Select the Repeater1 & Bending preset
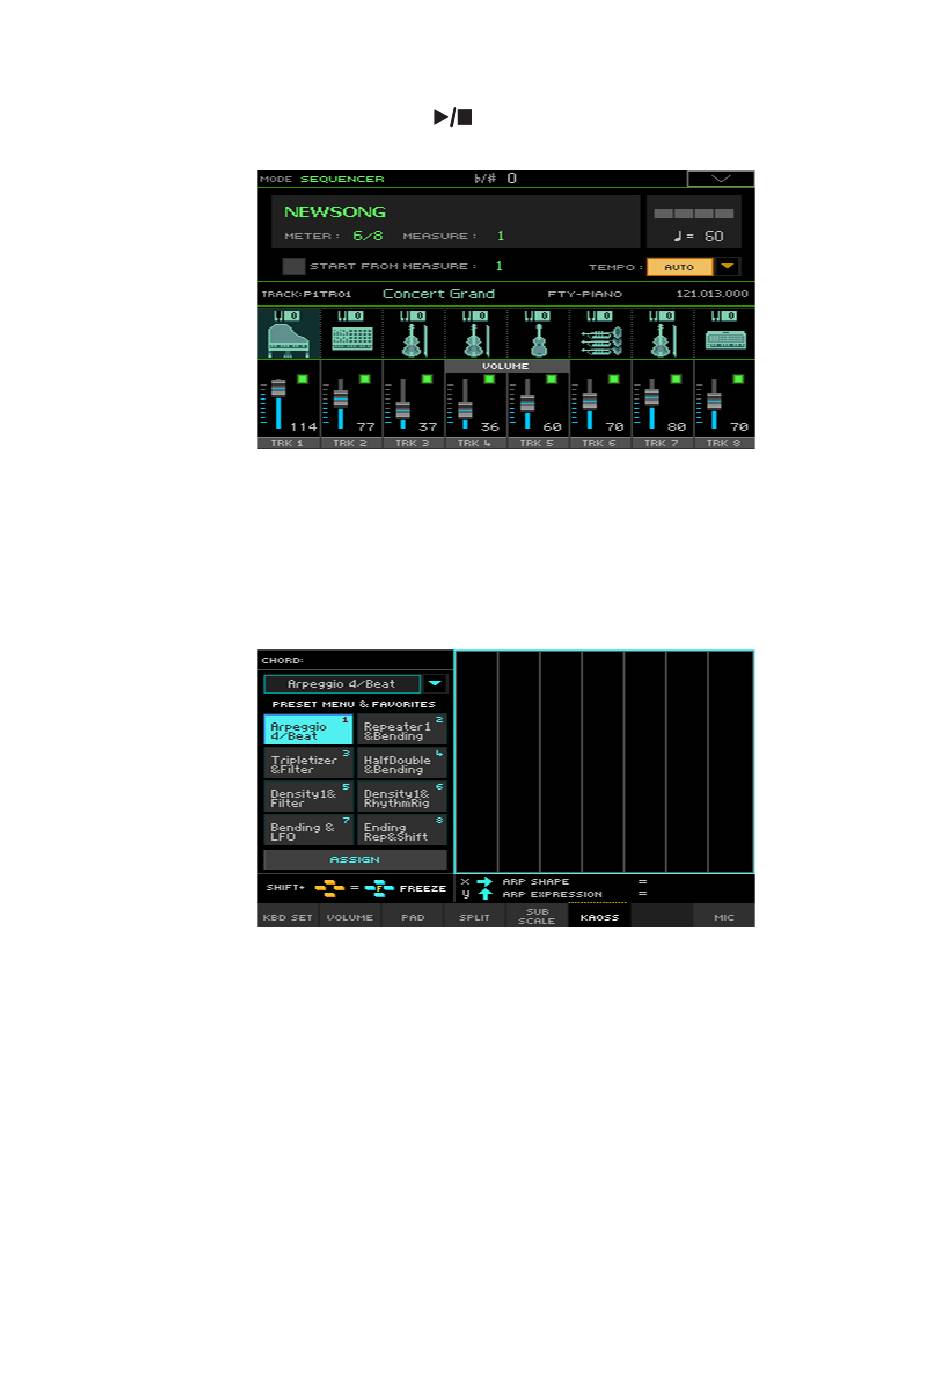Viewport: 950px width, 1374px height. pos(402,730)
